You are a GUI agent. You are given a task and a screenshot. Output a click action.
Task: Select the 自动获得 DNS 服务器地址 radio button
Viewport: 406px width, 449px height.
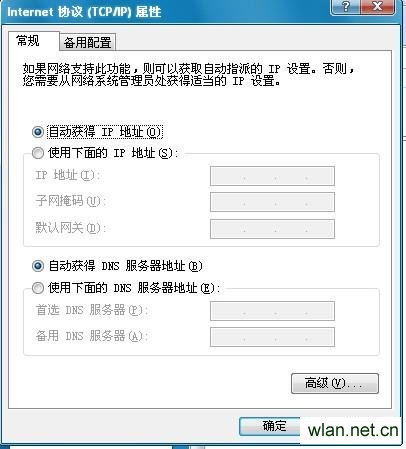click(x=38, y=266)
